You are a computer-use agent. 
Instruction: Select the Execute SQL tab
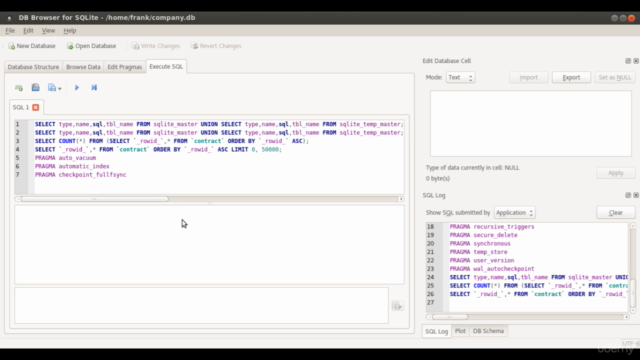(x=166, y=67)
